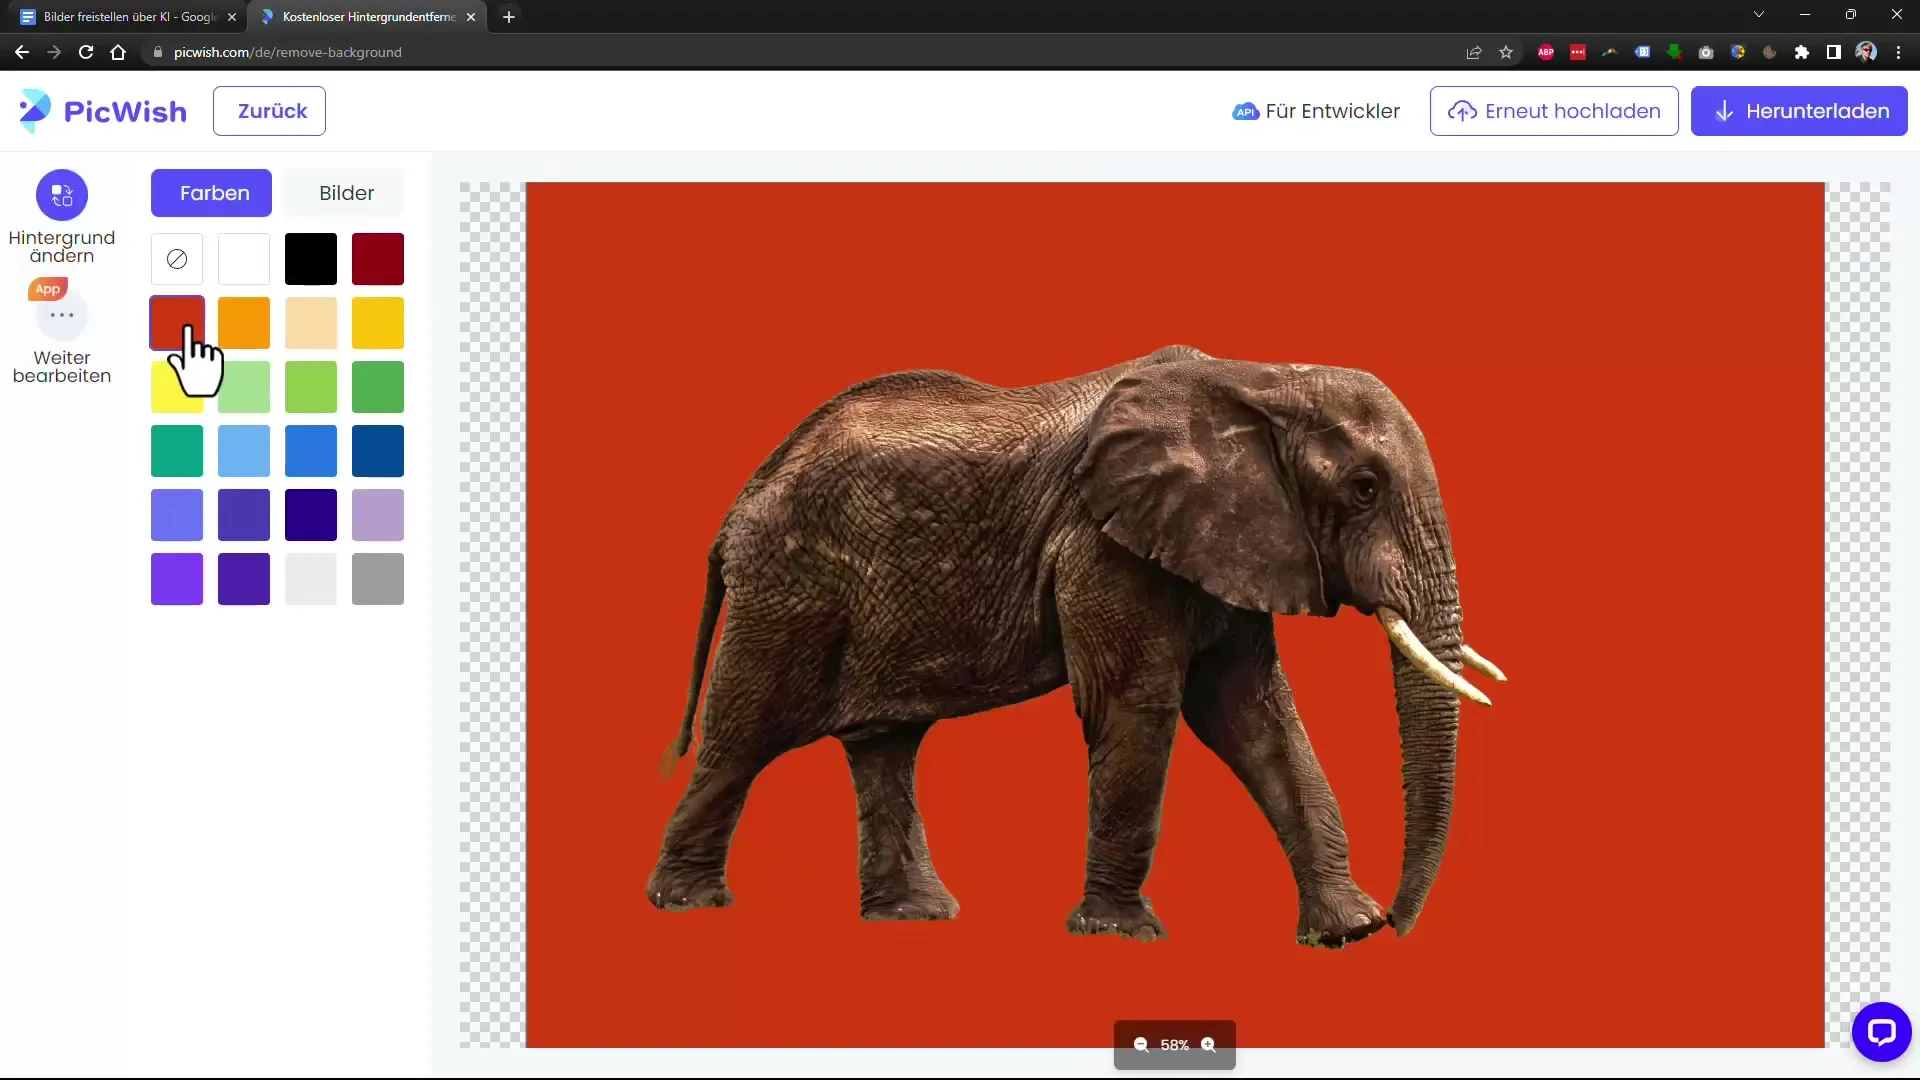
Task: Pick the selected red-orange color swatch
Action: (x=177, y=323)
